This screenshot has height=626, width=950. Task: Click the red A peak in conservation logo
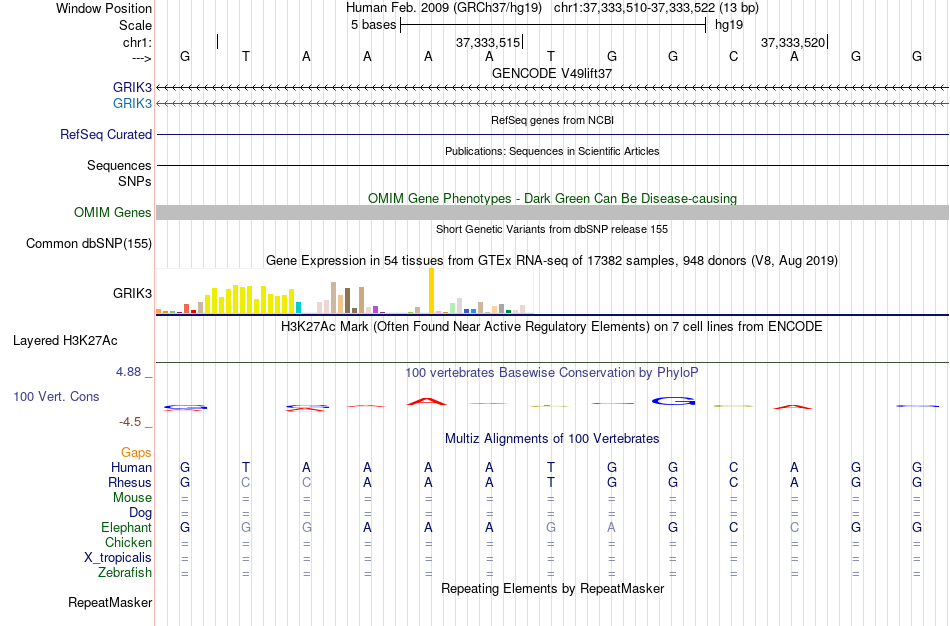click(428, 401)
